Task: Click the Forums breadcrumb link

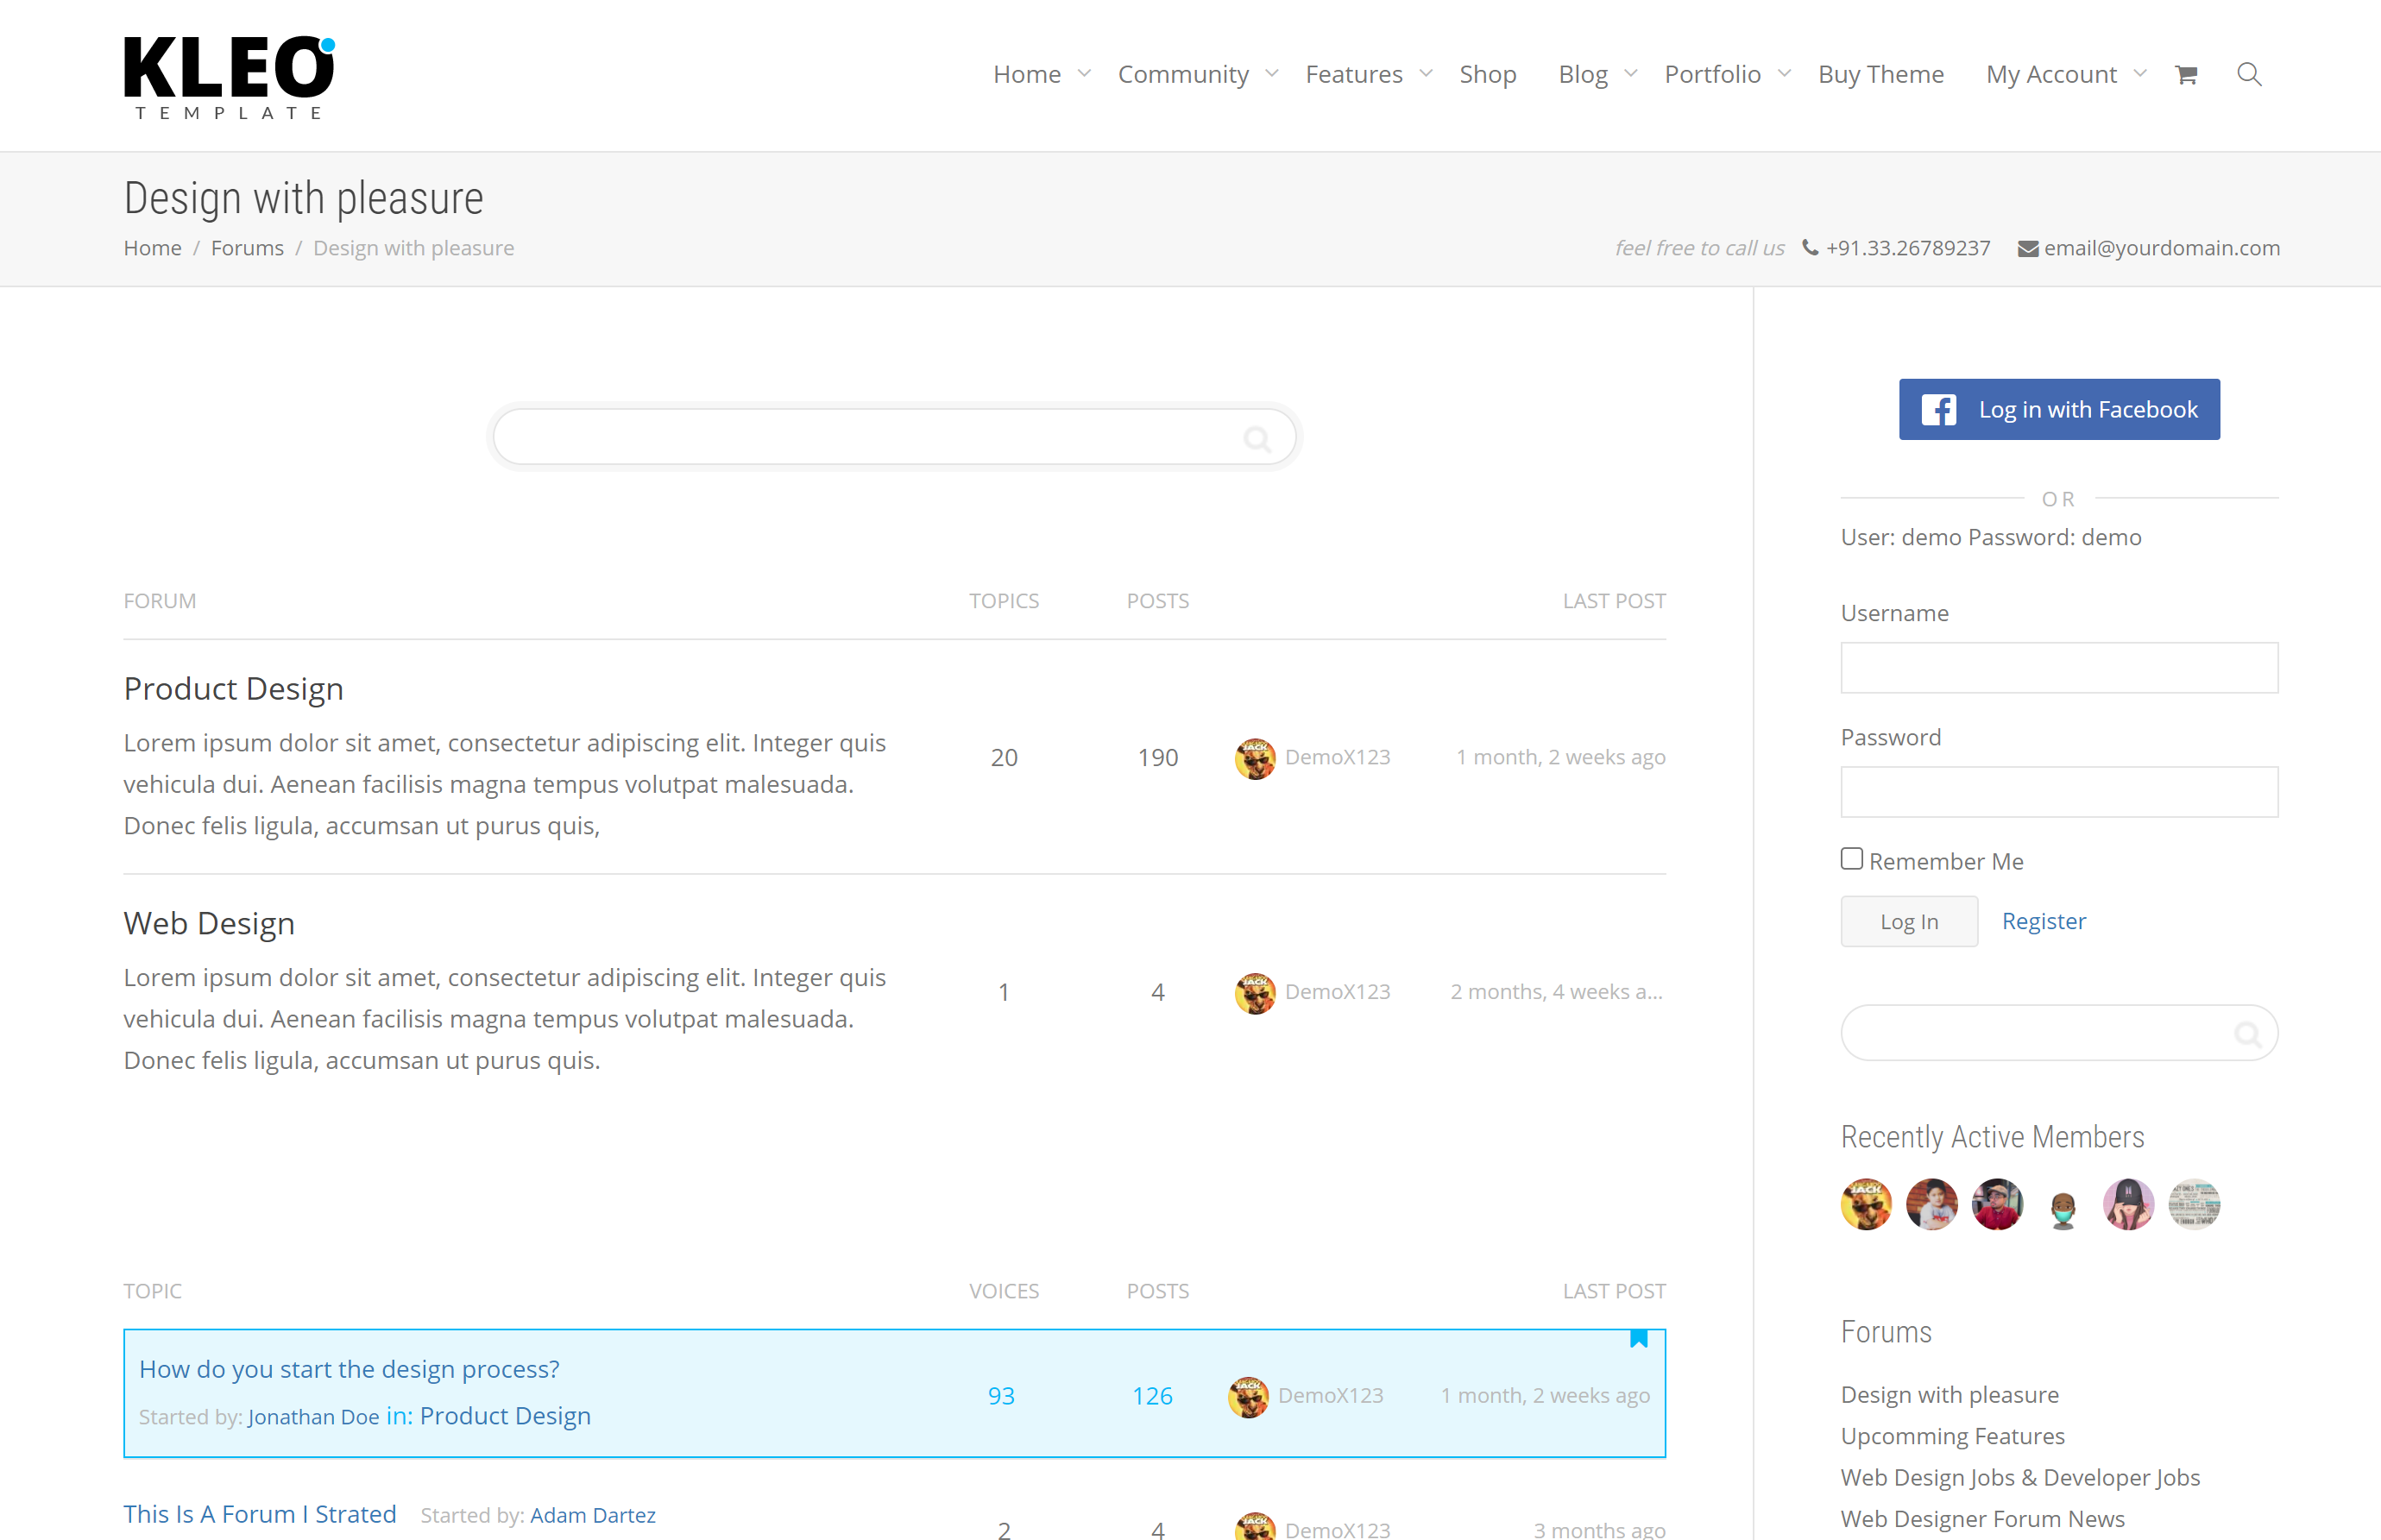Action: 247,248
